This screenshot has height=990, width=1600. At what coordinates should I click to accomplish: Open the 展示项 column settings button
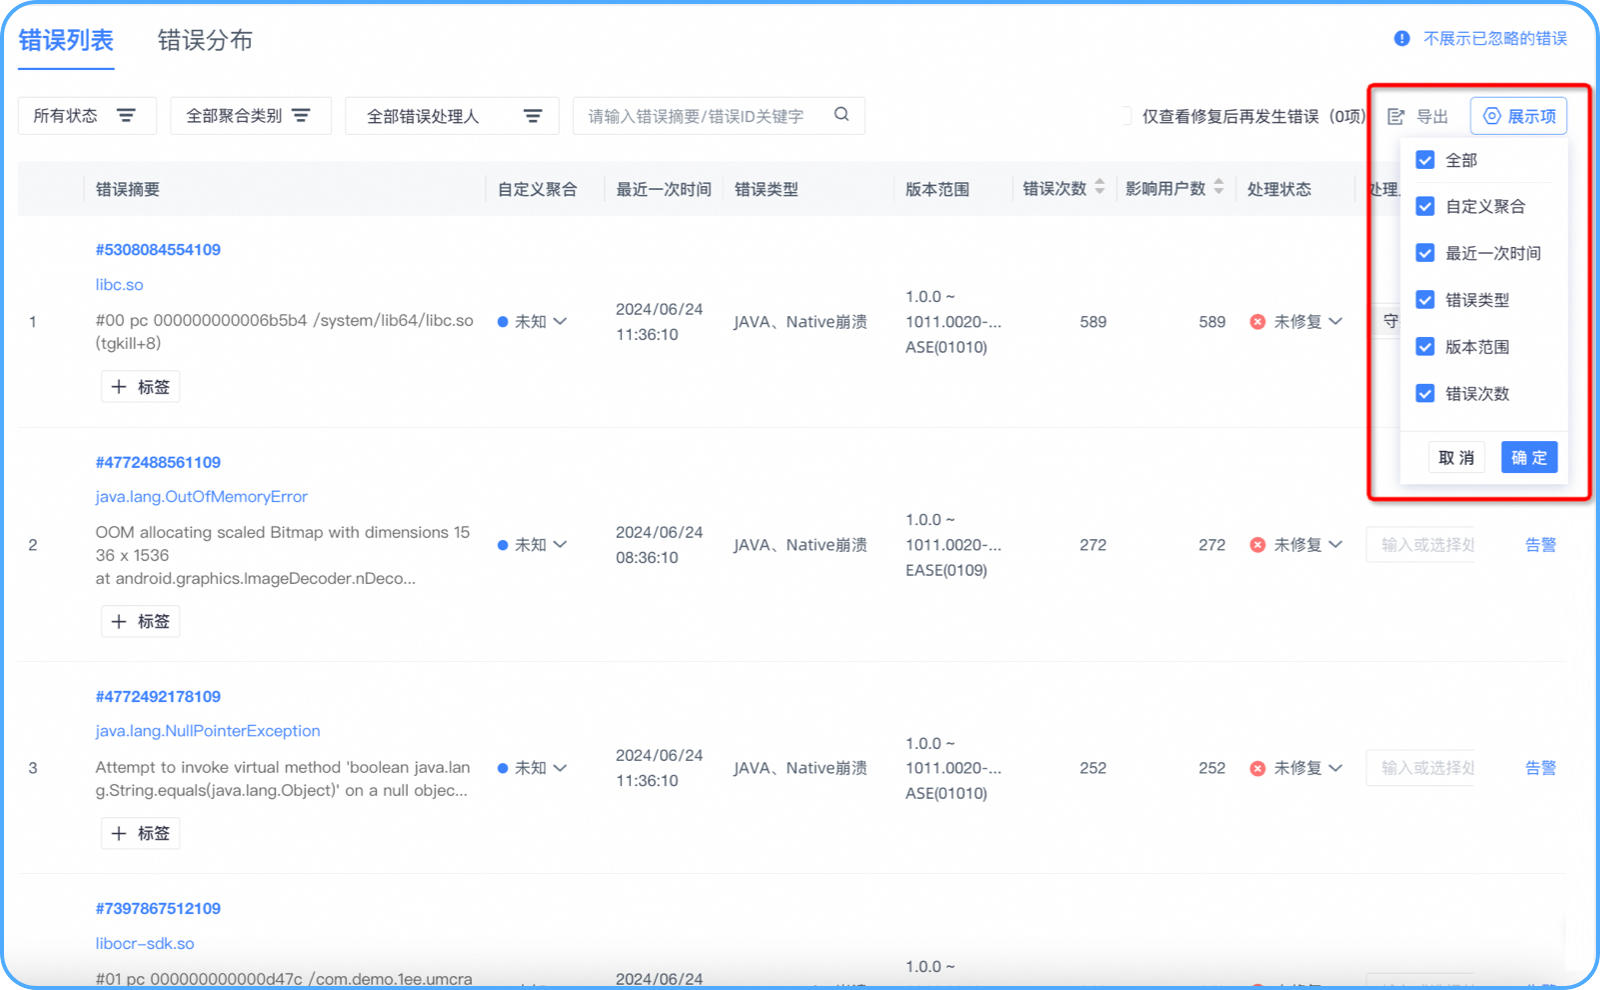point(1519,116)
